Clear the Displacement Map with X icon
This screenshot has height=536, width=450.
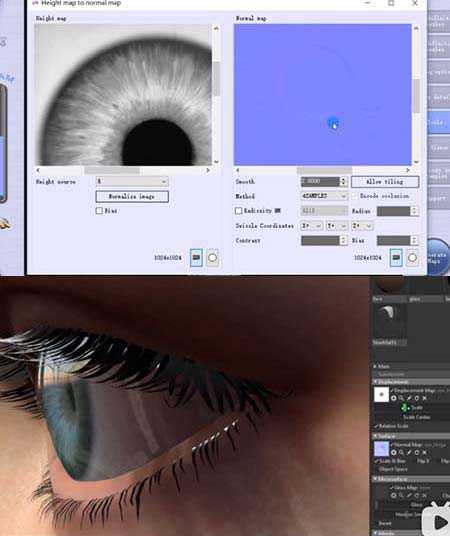(424, 398)
